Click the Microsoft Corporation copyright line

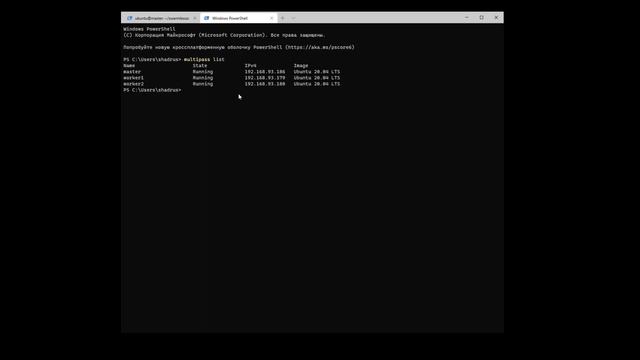click(x=224, y=35)
